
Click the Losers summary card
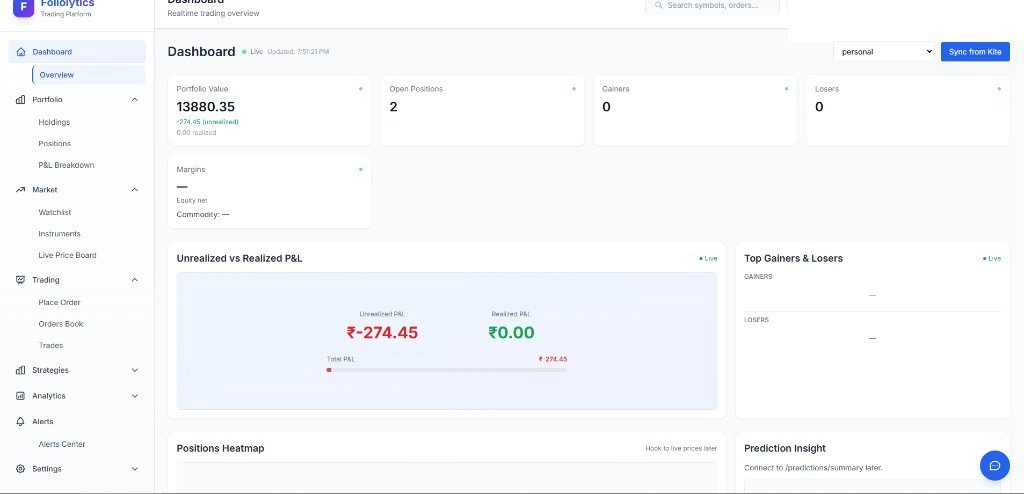pyautogui.click(x=908, y=110)
